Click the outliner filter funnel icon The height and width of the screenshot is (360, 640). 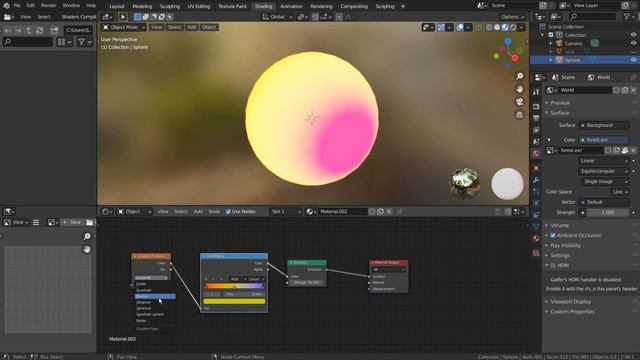tap(627, 16)
